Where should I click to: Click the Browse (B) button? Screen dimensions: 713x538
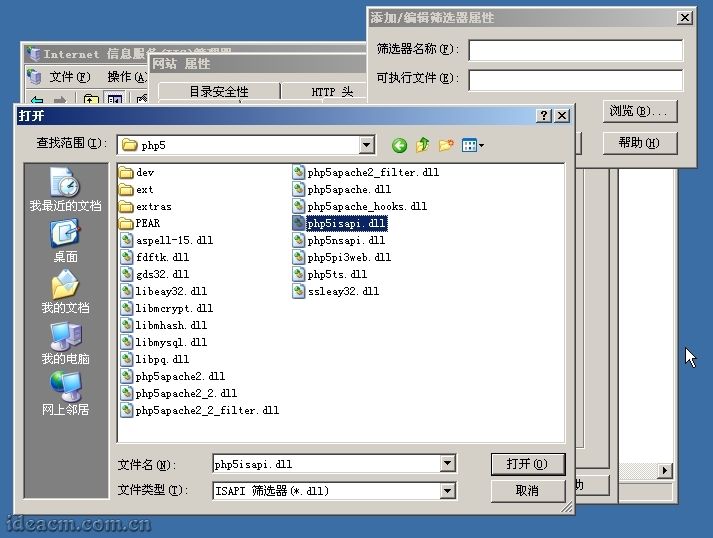(x=641, y=111)
